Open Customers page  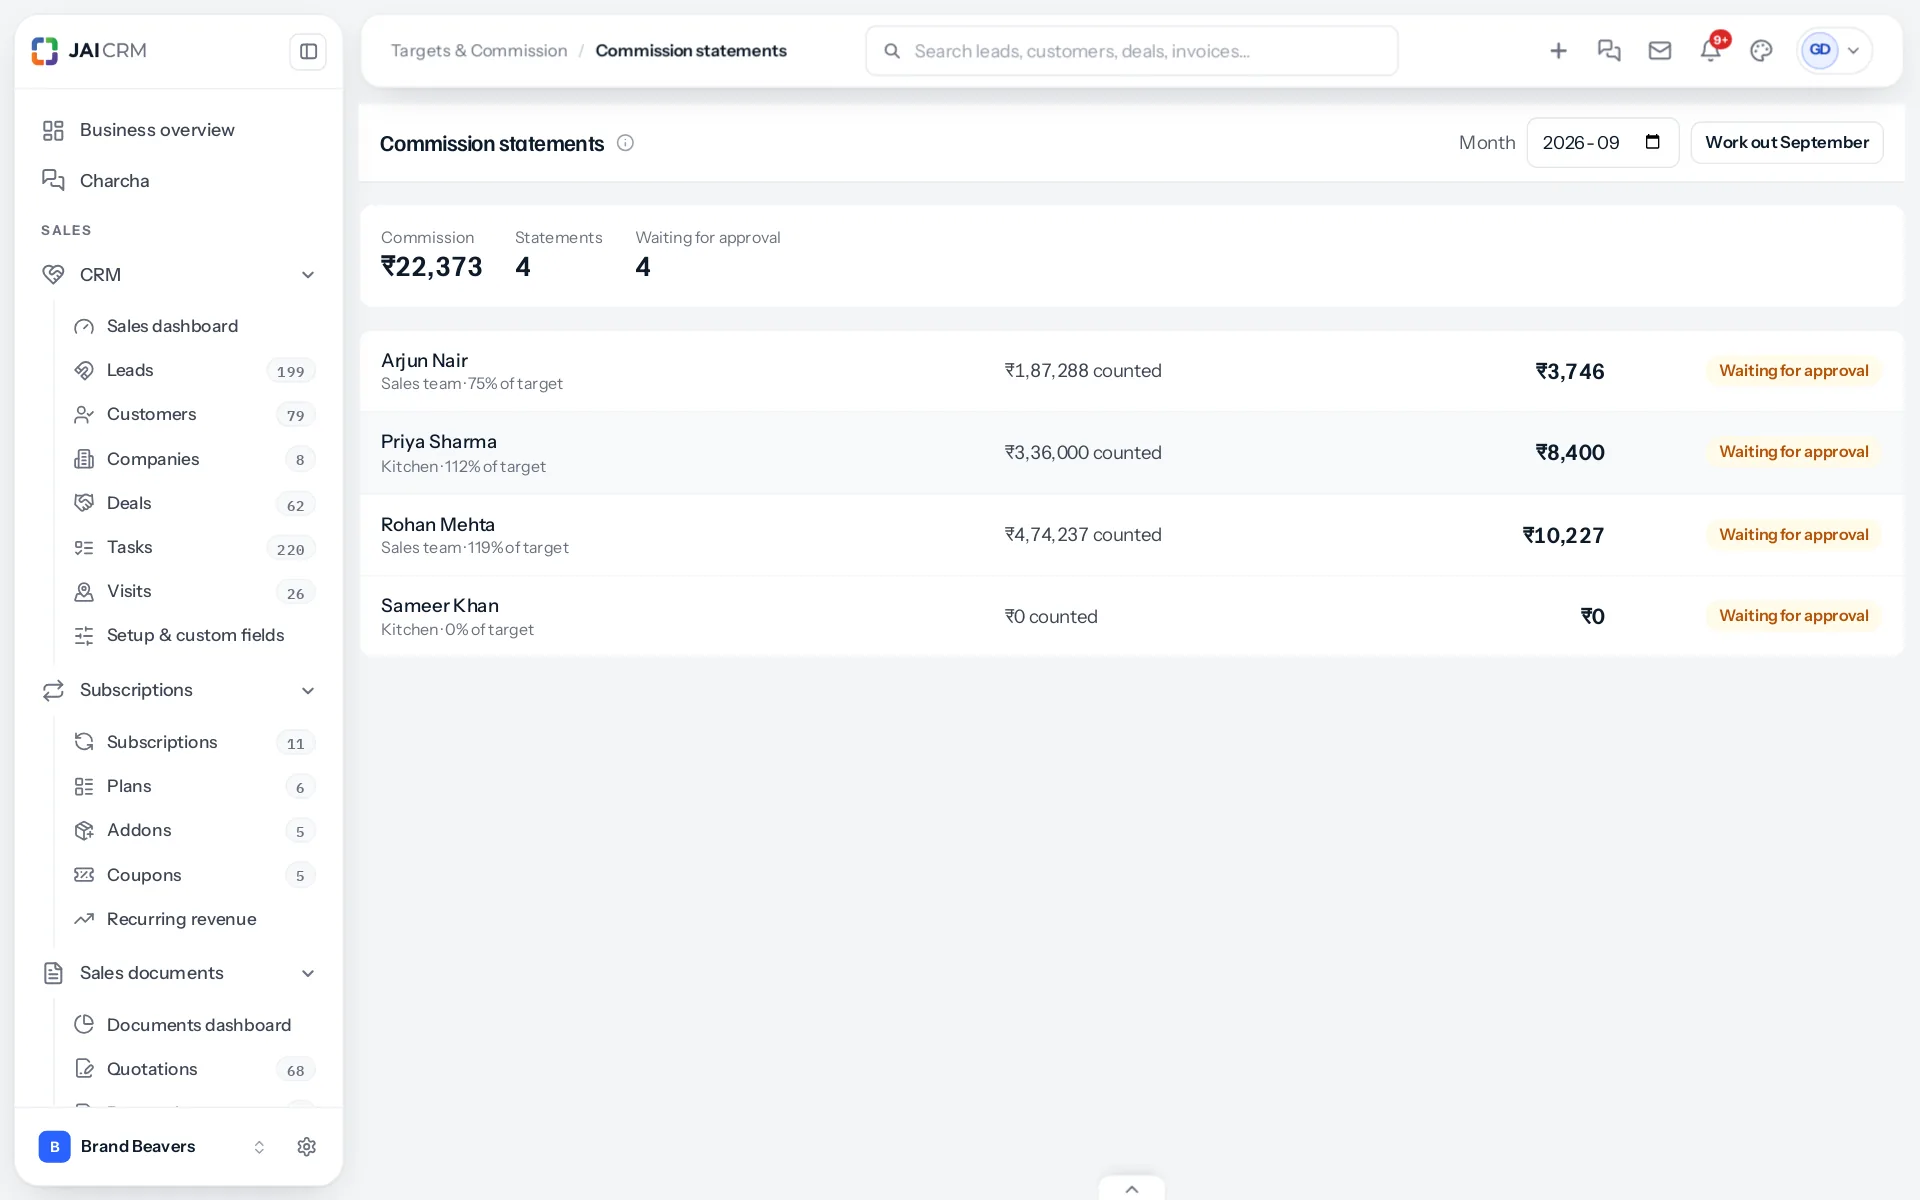(194, 414)
